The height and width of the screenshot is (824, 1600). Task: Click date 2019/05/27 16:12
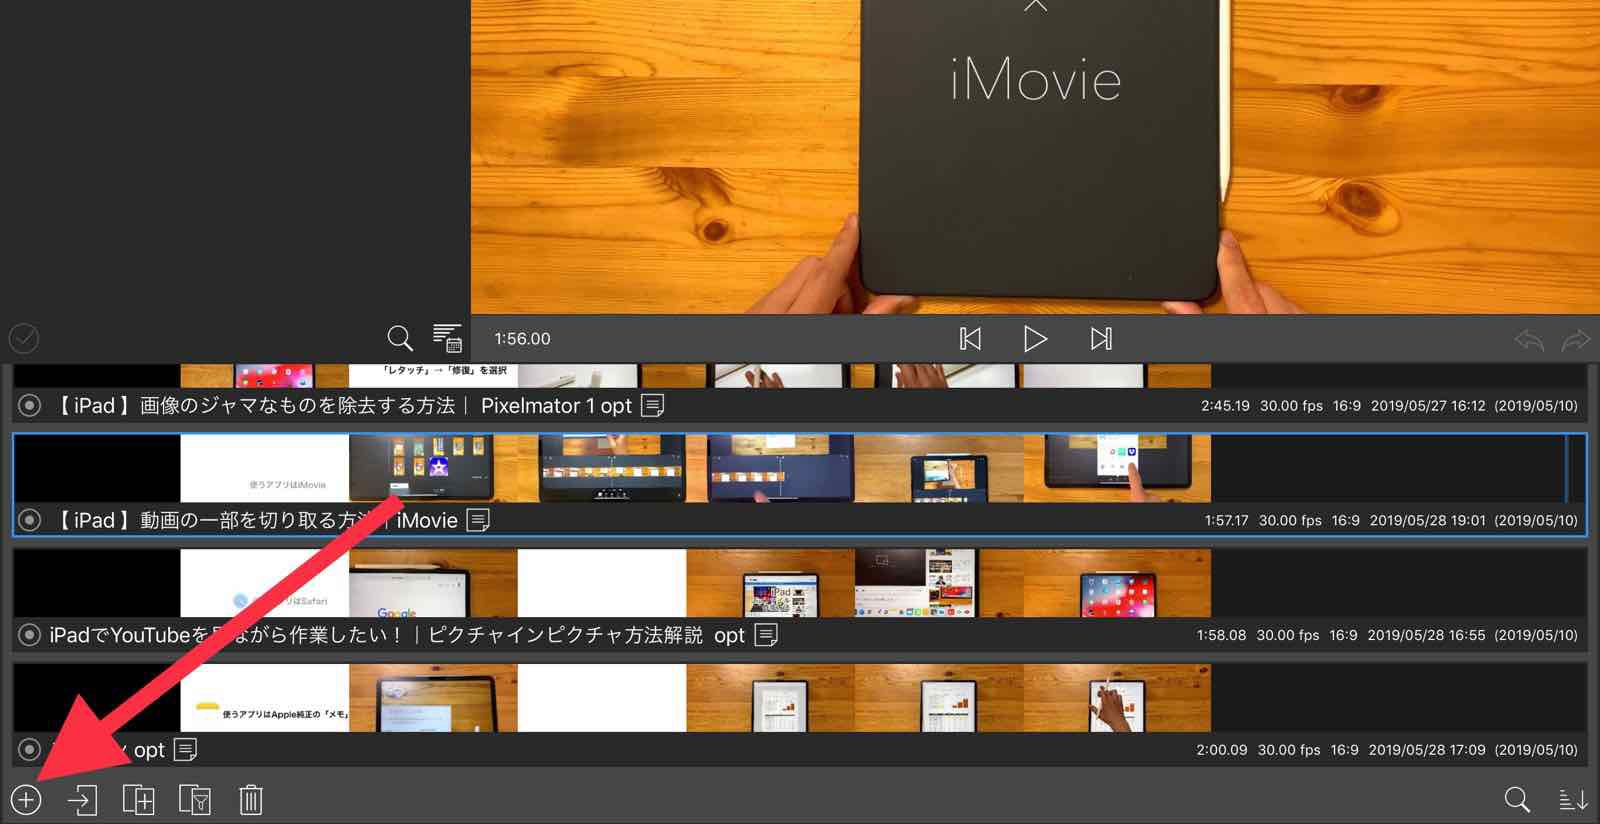point(1428,406)
